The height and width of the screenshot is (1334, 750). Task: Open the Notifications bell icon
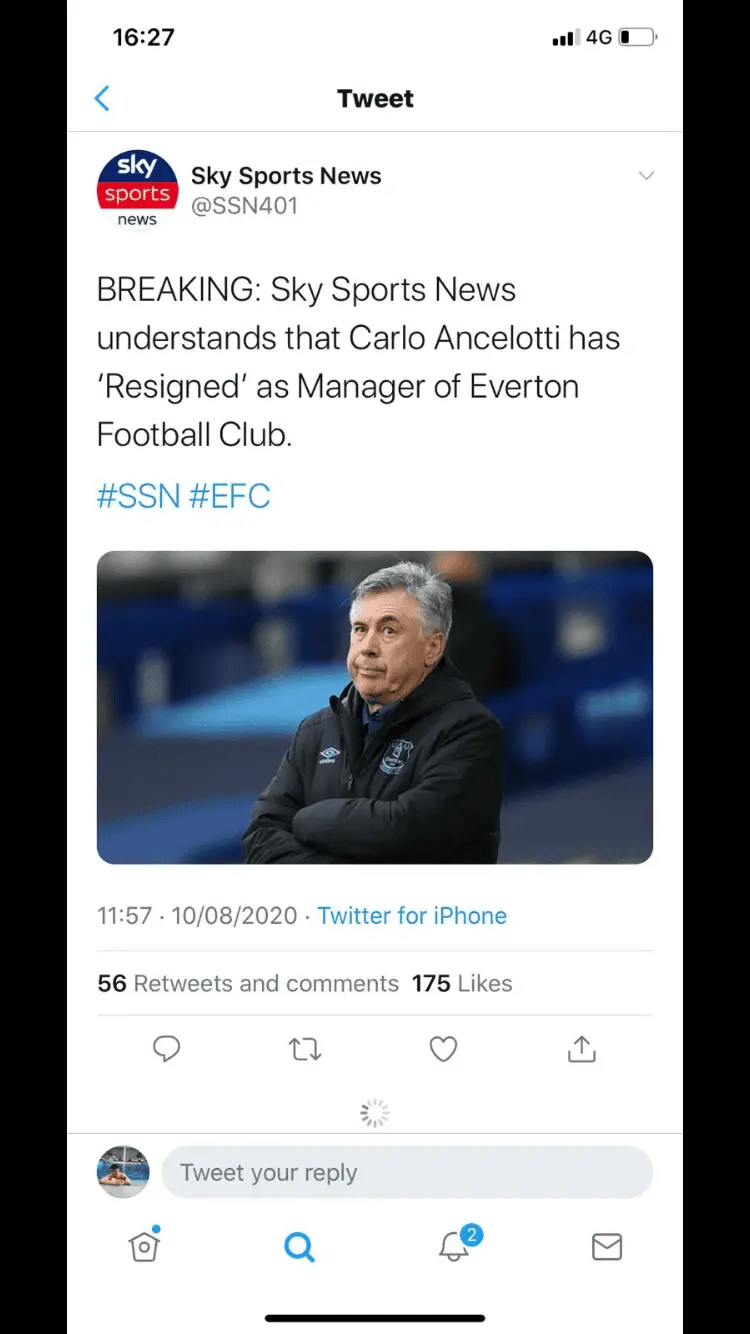click(454, 1246)
